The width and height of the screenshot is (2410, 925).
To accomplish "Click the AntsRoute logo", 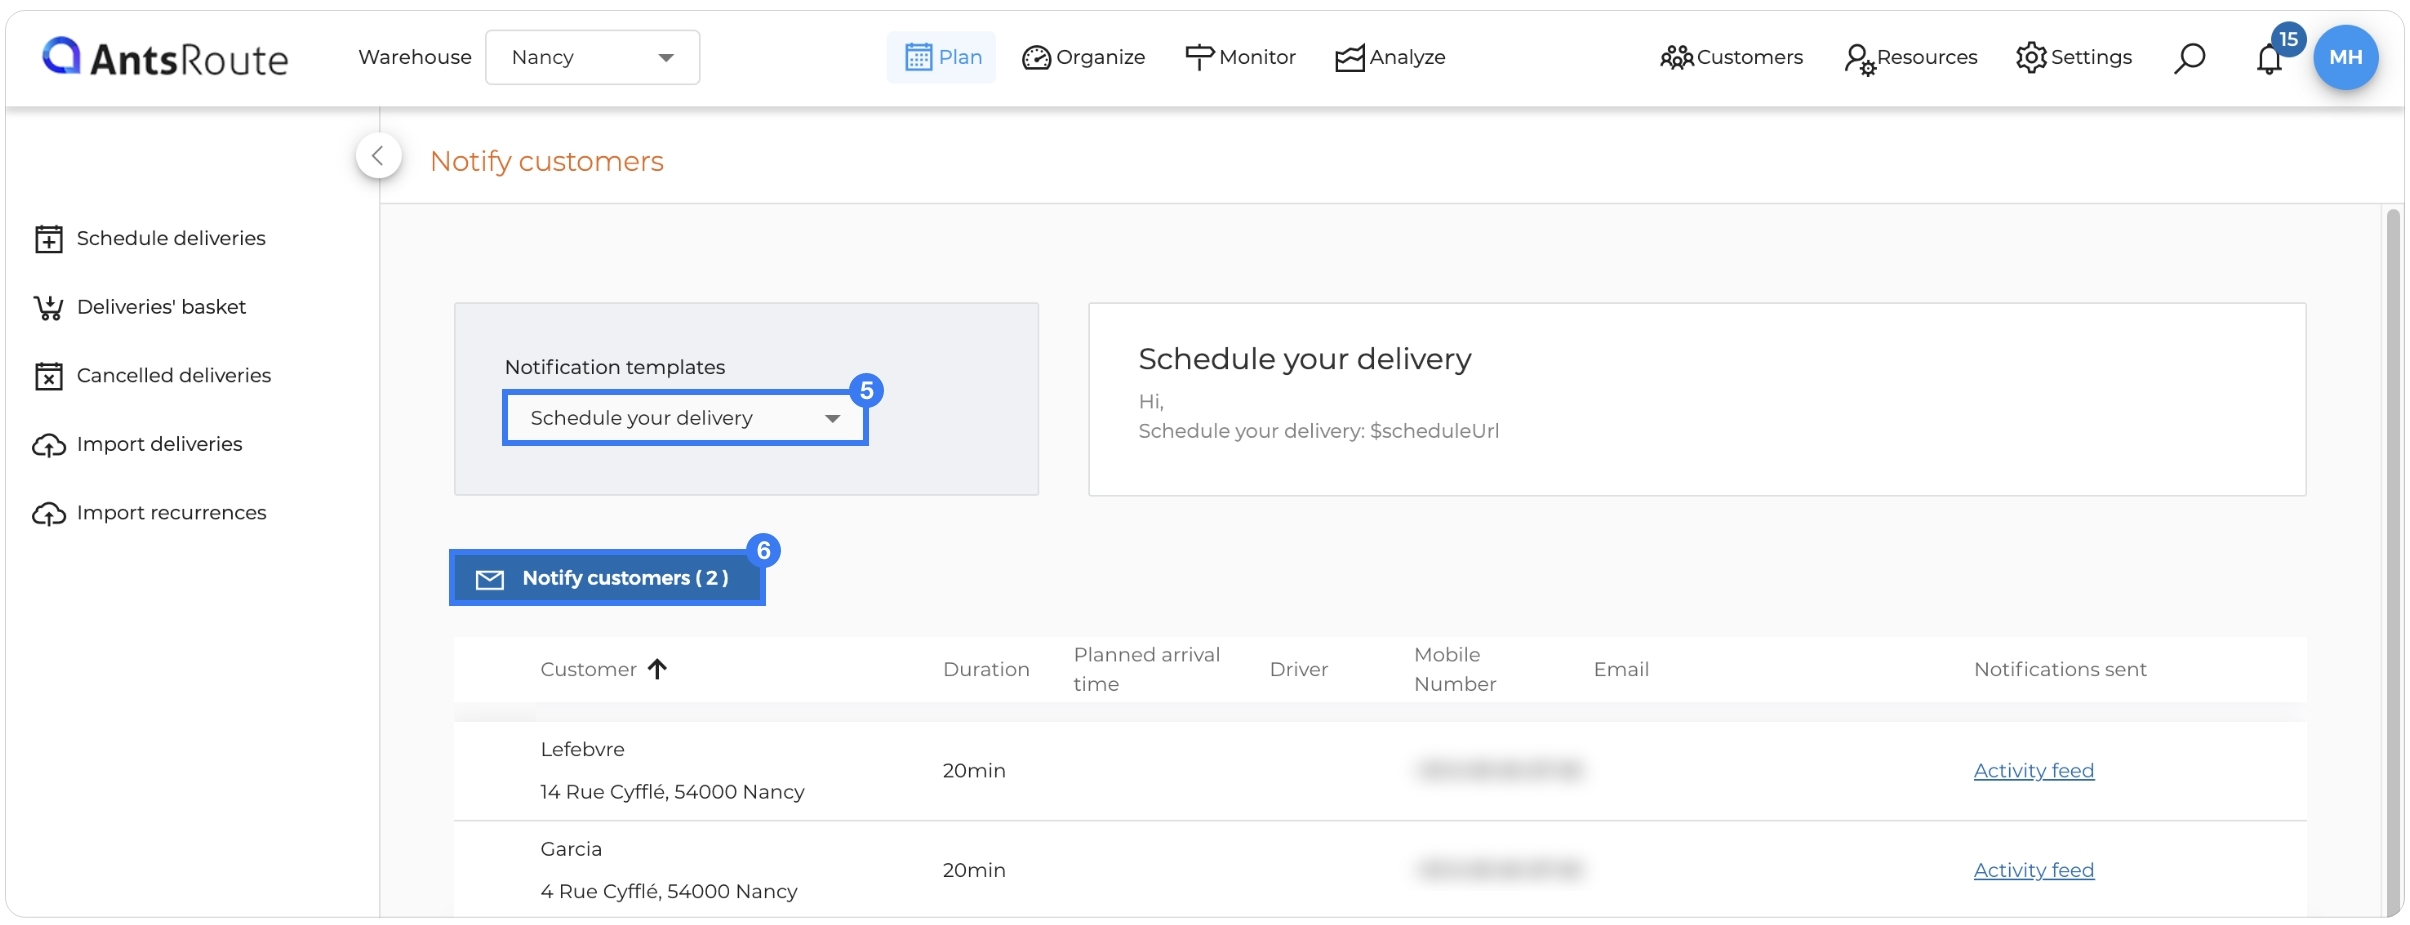I will coord(165,58).
